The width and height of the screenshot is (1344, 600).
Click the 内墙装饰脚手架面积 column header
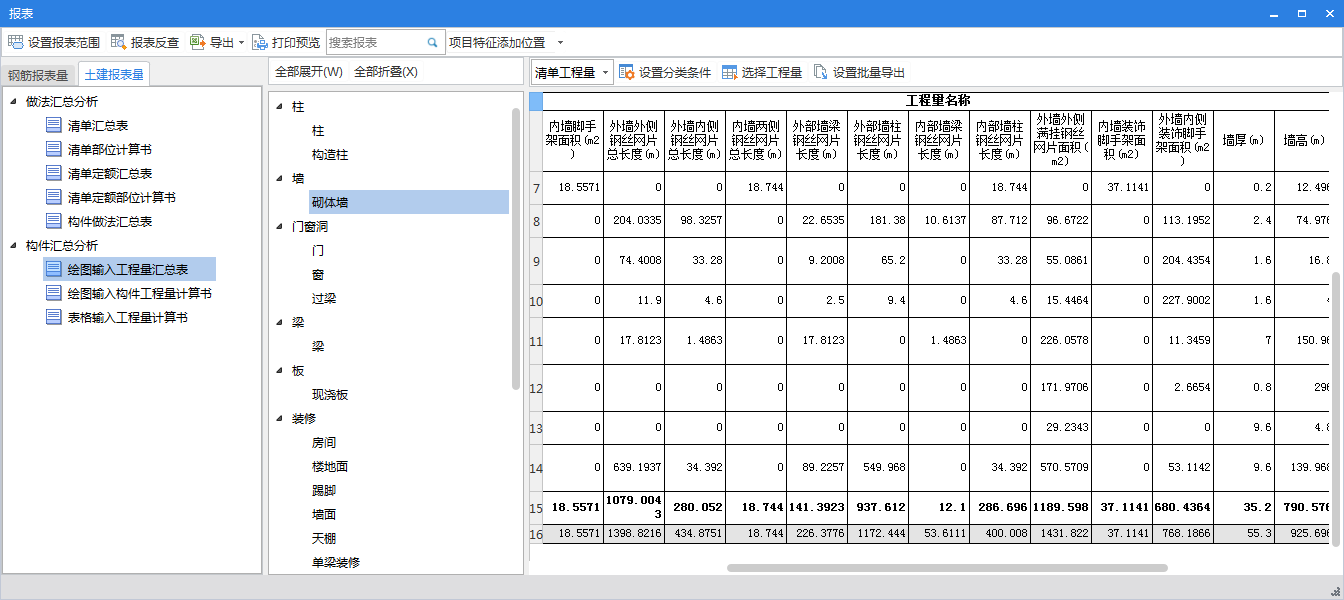(1122, 141)
